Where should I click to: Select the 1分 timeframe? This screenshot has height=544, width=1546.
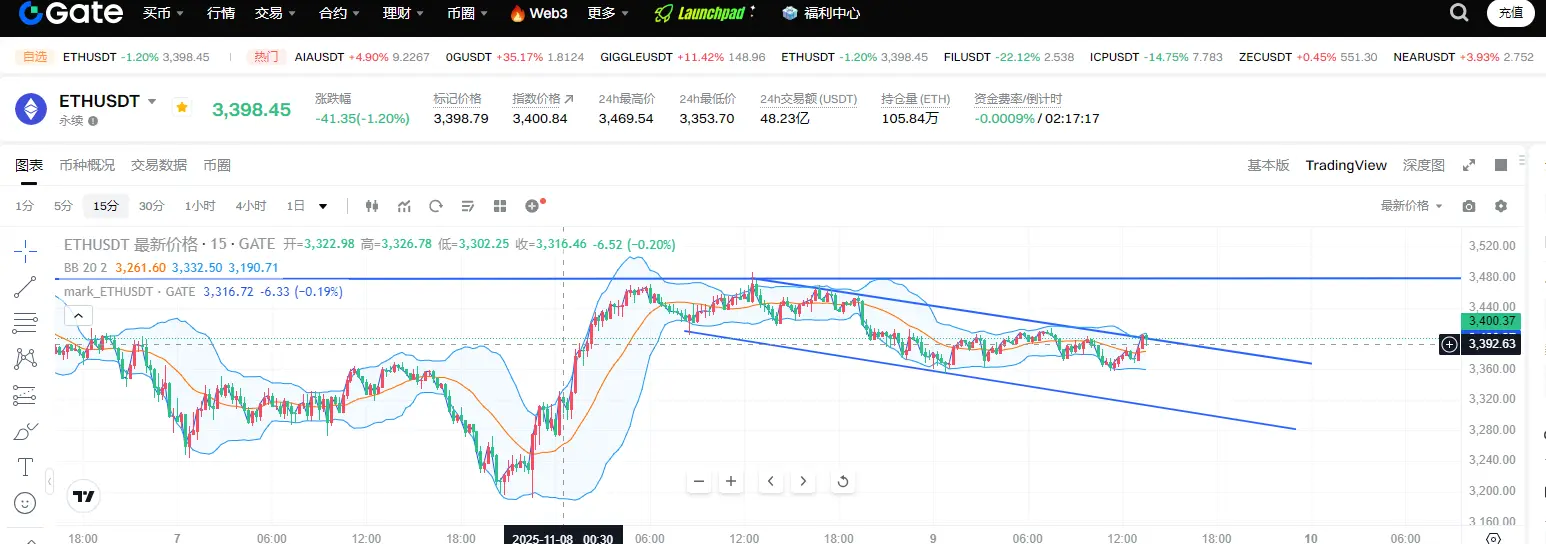pyautogui.click(x=25, y=206)
